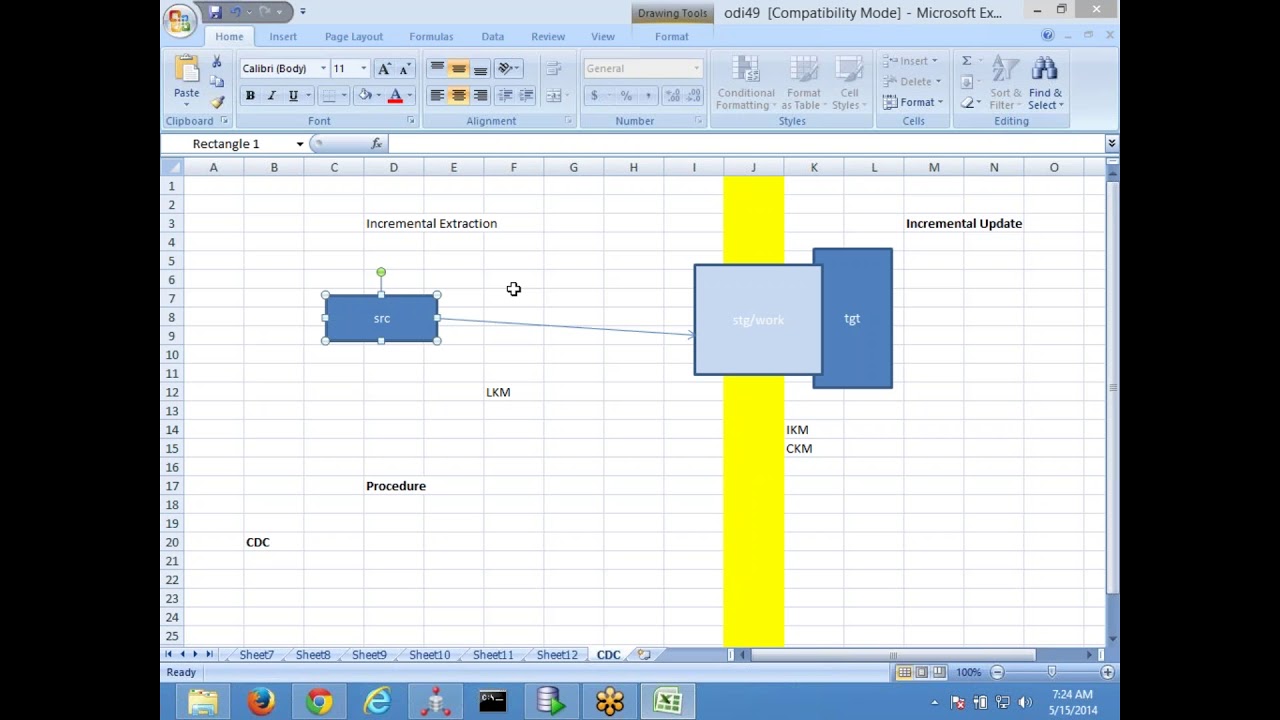Click the Fill down icon in Editing
Screen dimensions: 1280x720
pos(966,82)
